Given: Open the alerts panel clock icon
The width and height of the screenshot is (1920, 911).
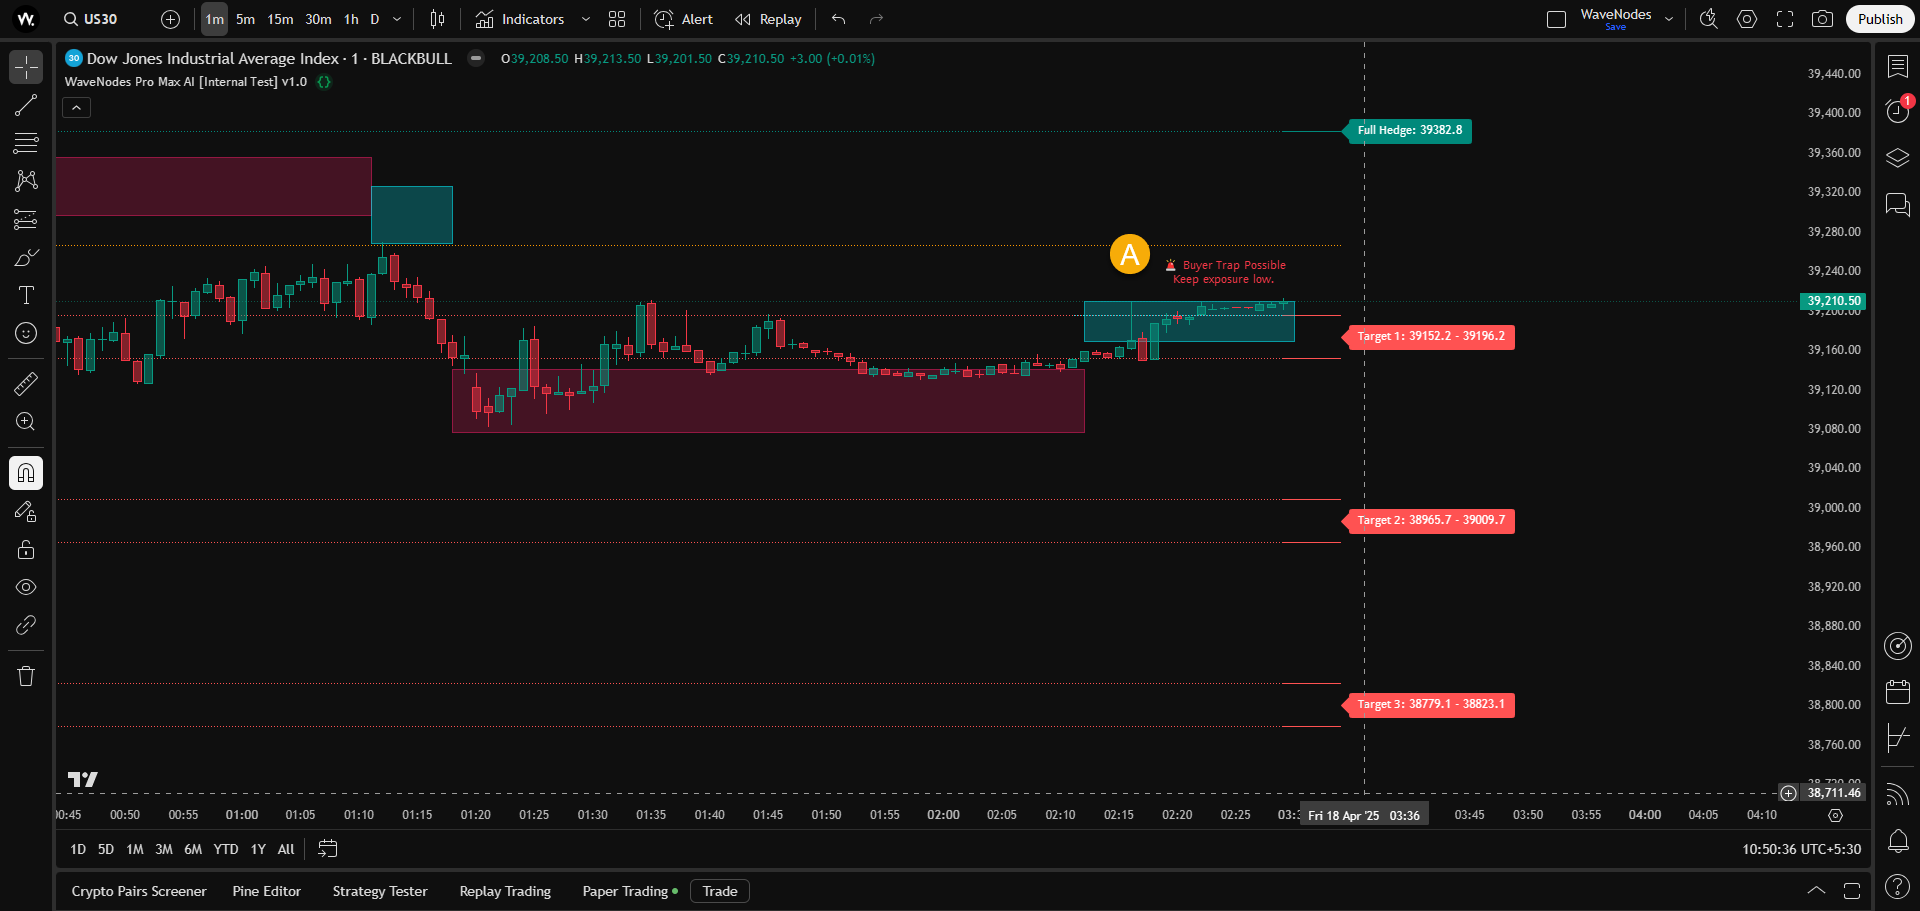Looking at the screenshot, I should (1897, 110).
